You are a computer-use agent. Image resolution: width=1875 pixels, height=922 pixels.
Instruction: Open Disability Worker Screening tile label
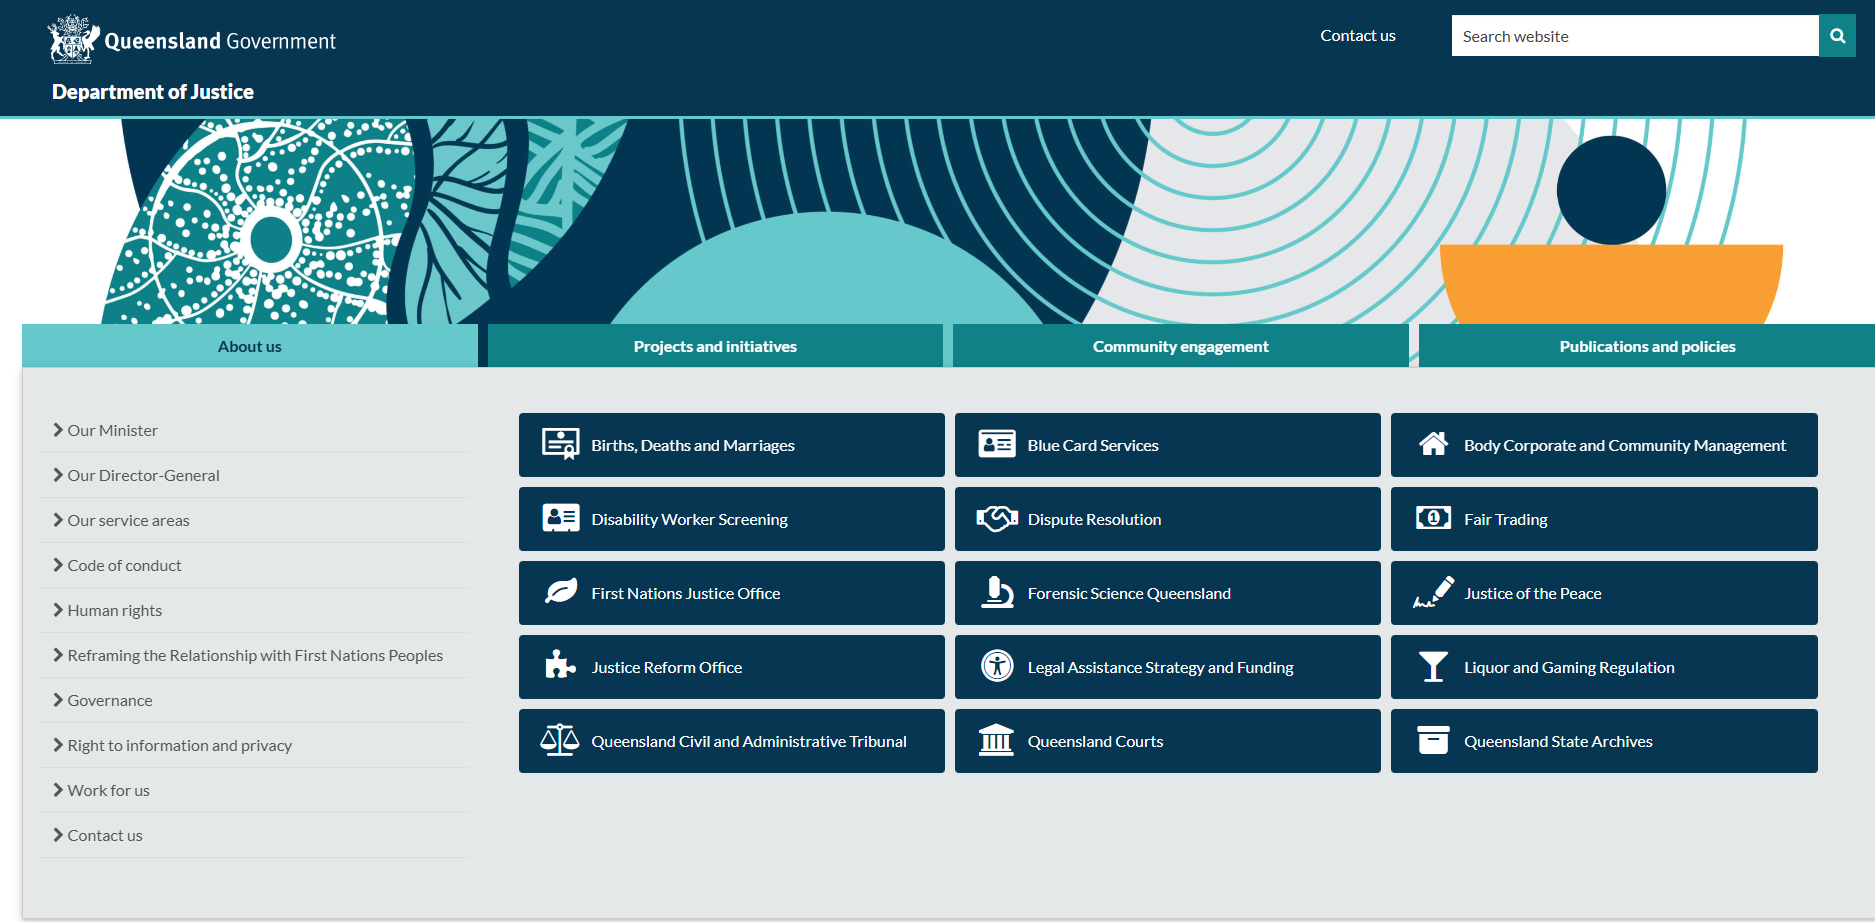(x=689, y=519)
